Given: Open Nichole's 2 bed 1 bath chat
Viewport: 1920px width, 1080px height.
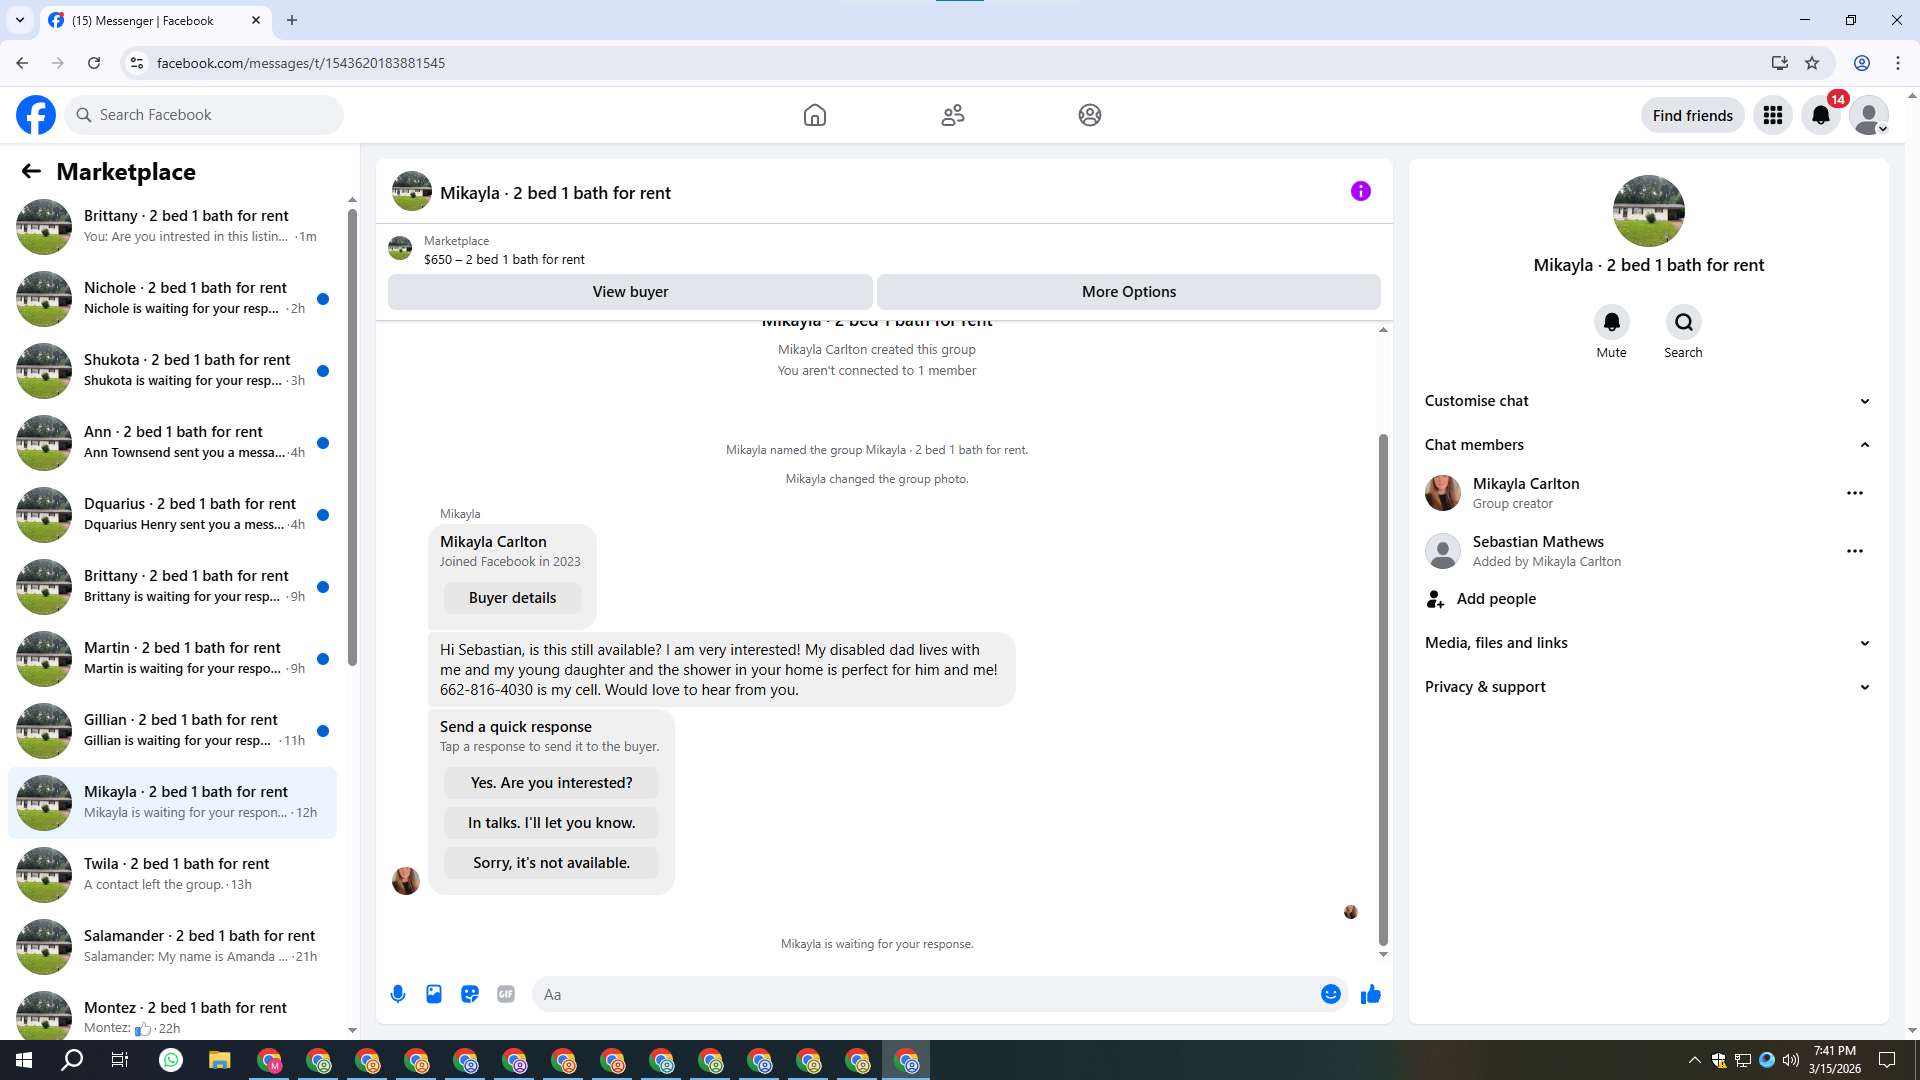Looking at the screenshot, I should point(173,298).
